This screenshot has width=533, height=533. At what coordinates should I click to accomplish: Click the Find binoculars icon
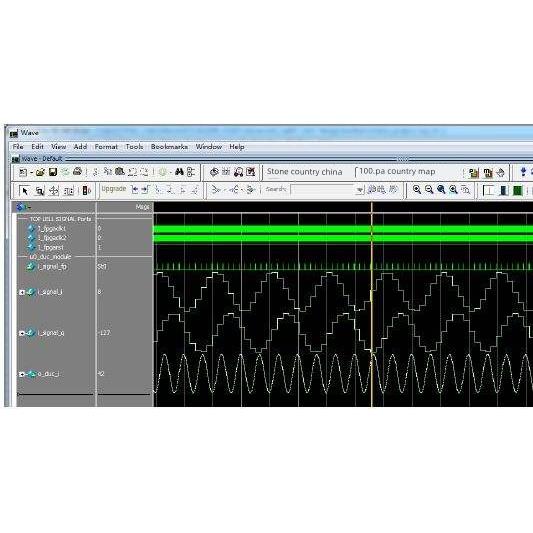(x=179, y=172)
